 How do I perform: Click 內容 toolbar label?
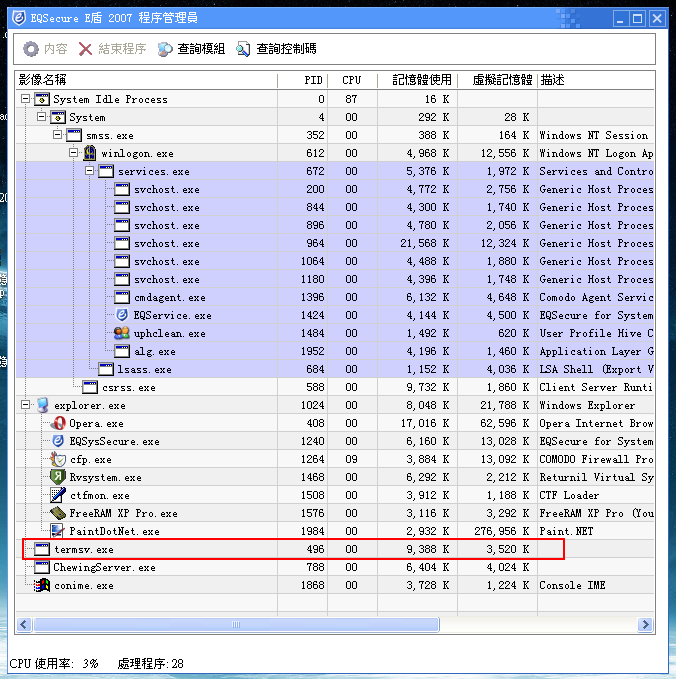56,49
